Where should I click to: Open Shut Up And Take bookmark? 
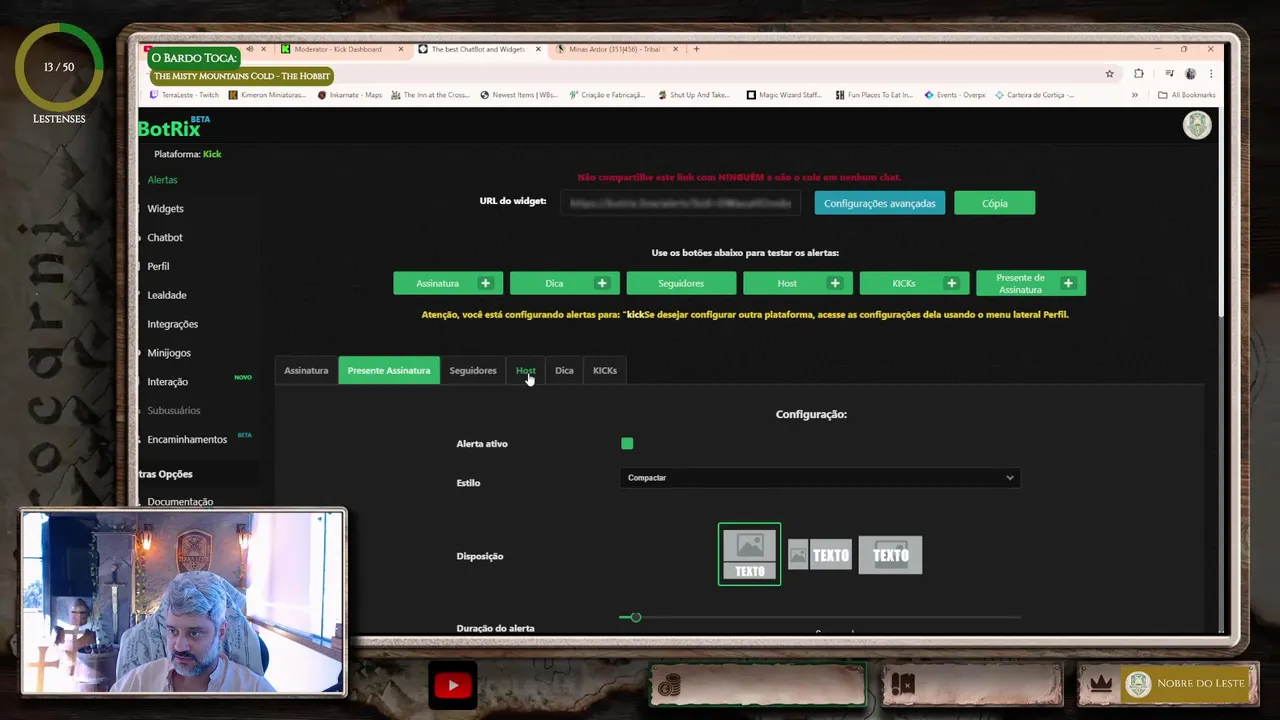[x=695, y=95]
